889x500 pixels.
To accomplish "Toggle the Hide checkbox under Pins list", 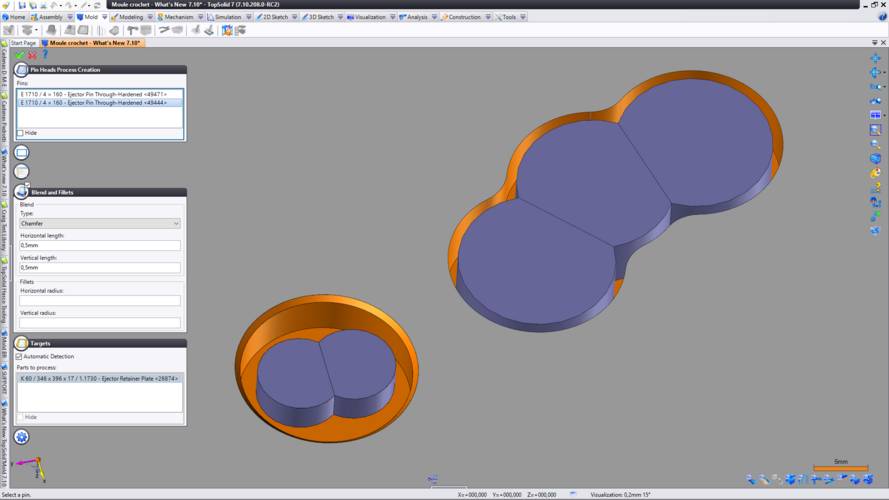I will tap(20, 133).
